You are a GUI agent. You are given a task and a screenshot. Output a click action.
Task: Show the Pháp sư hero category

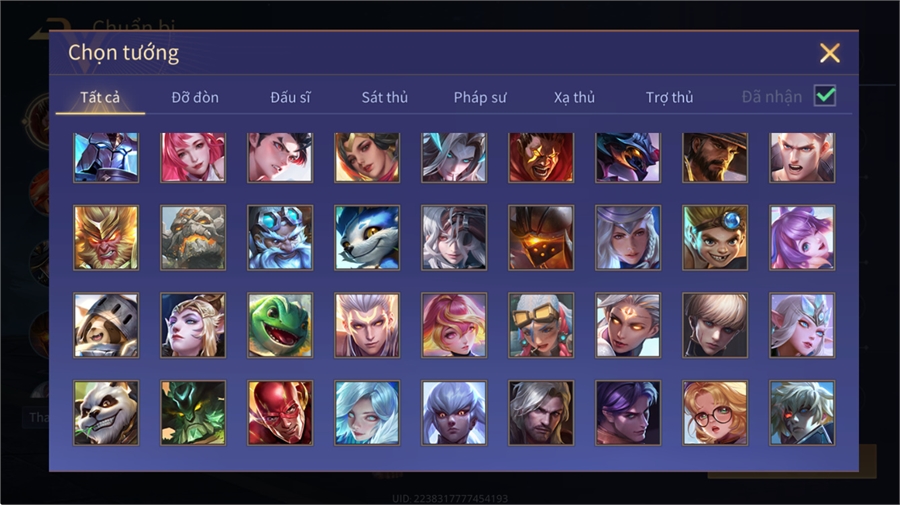480,98
